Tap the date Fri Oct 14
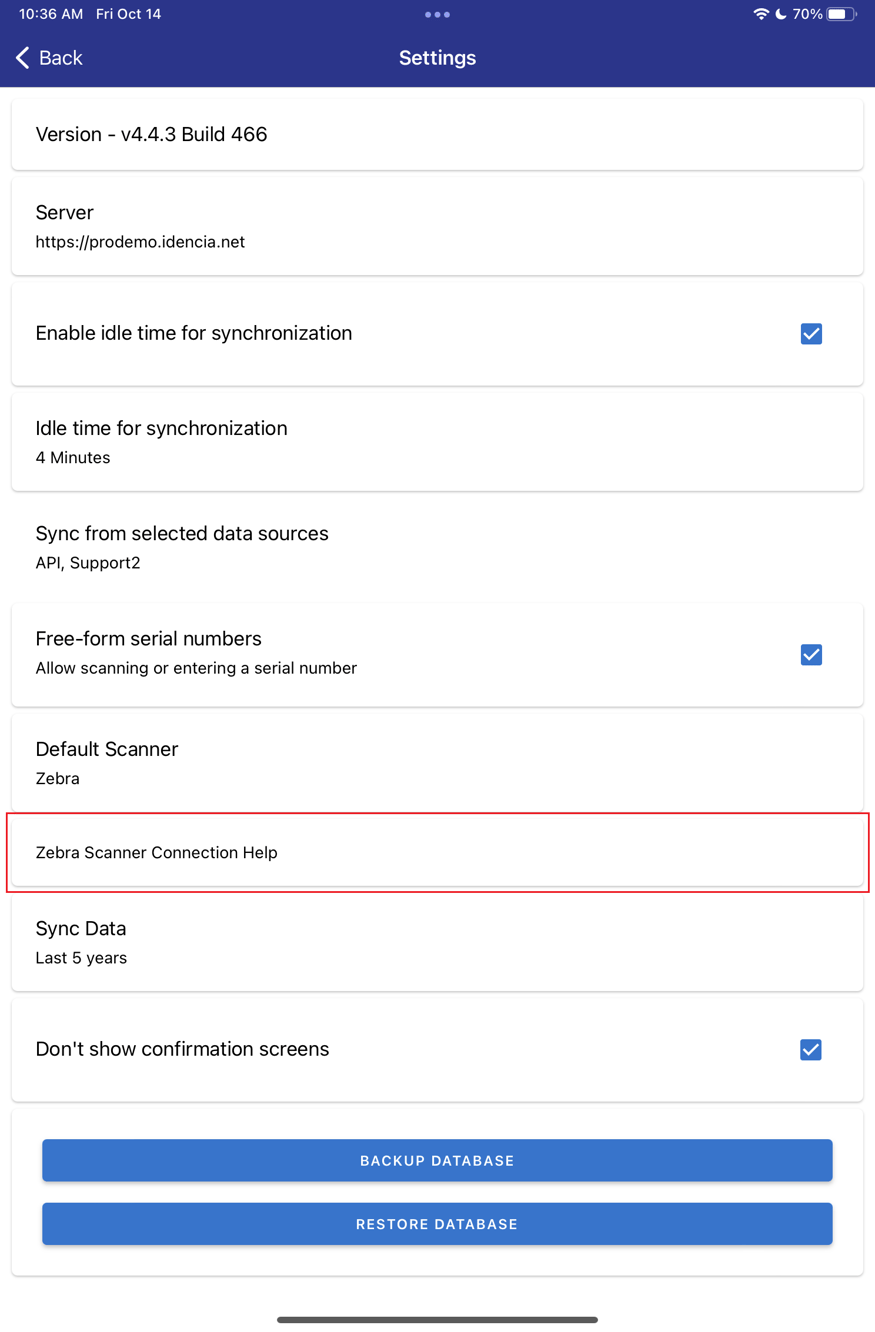This screenshot has height=1332, width=875. point(128,14)
